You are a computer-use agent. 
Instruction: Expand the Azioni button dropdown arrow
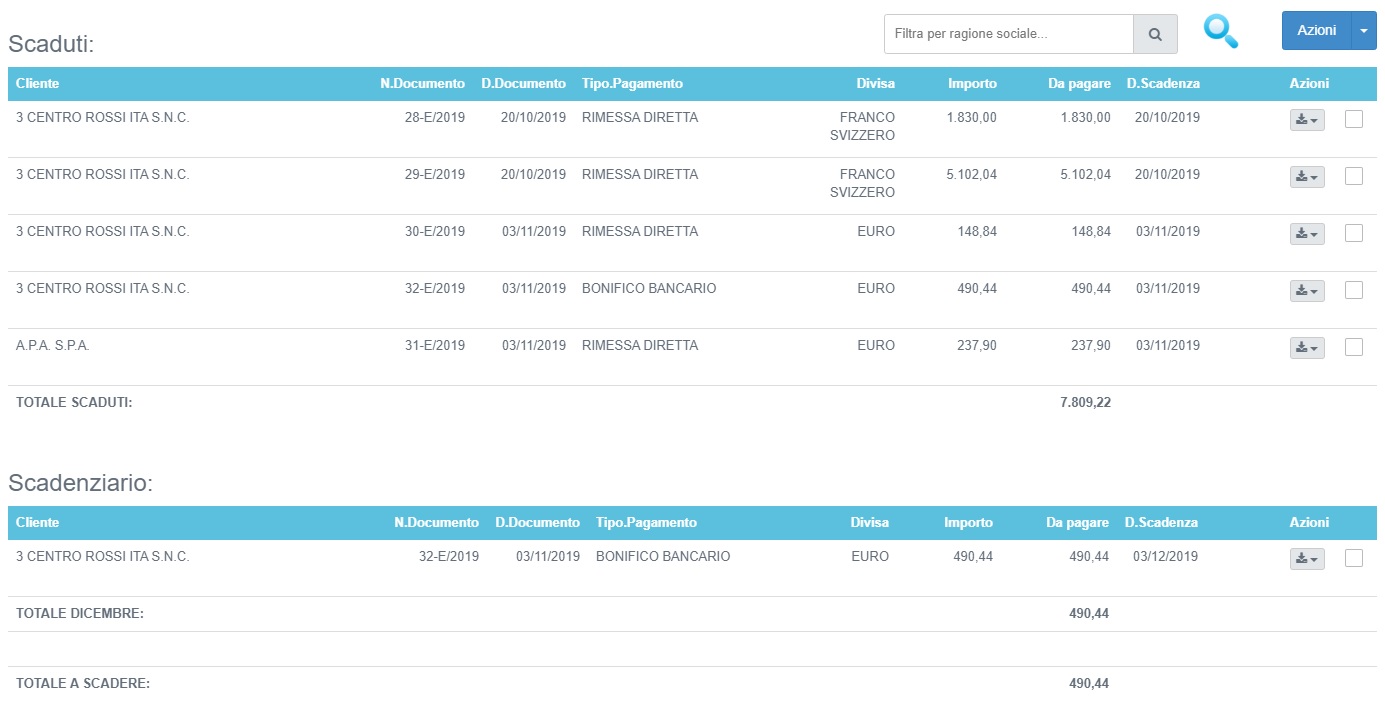(x=1364, y=31)
